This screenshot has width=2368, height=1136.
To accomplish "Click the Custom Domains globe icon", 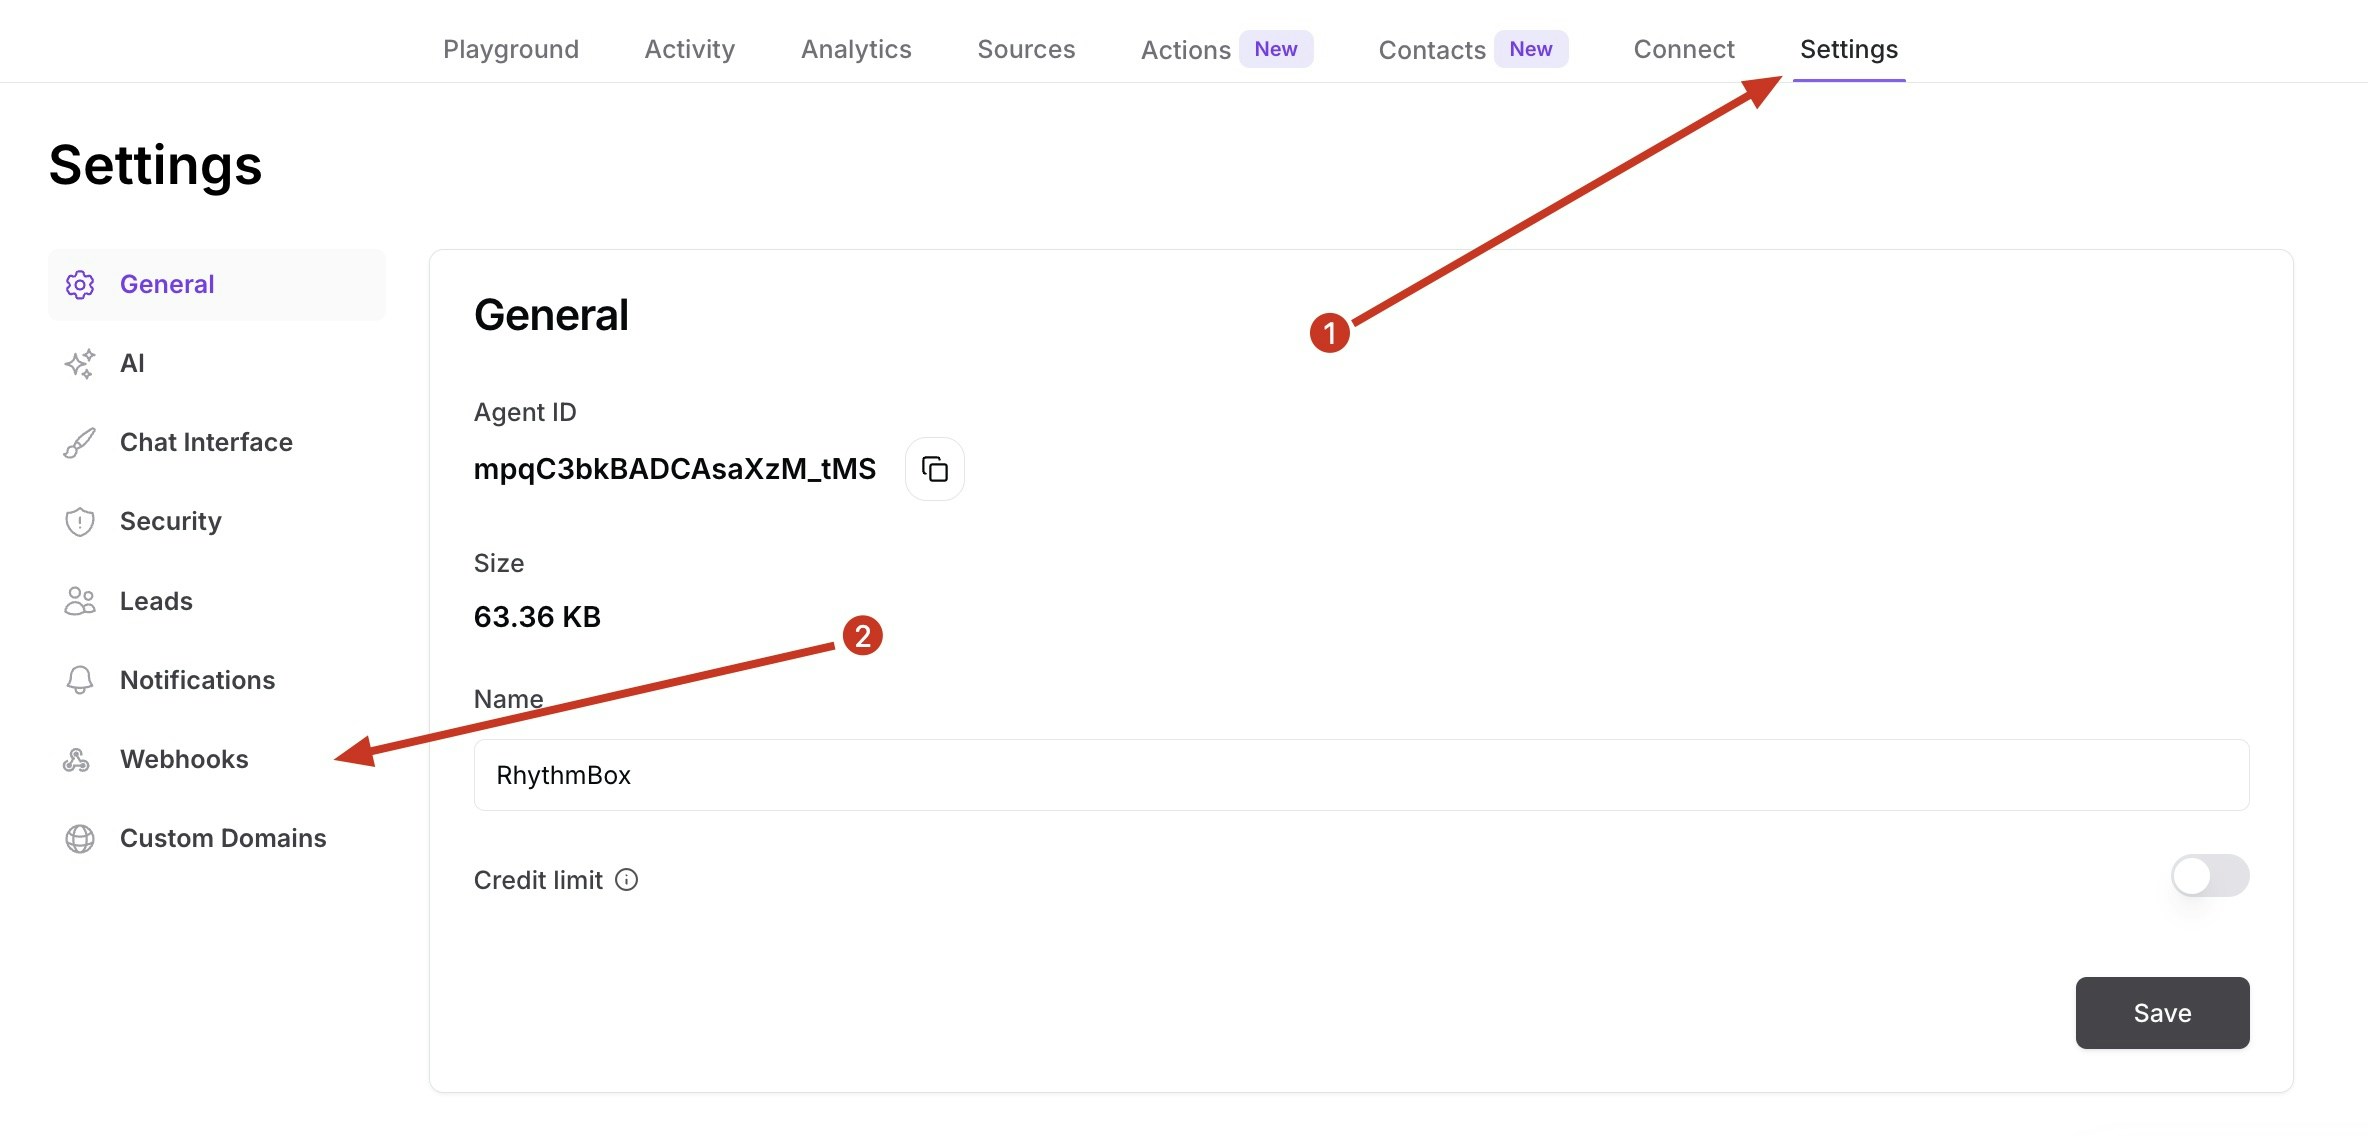I will tap(80, 839).
